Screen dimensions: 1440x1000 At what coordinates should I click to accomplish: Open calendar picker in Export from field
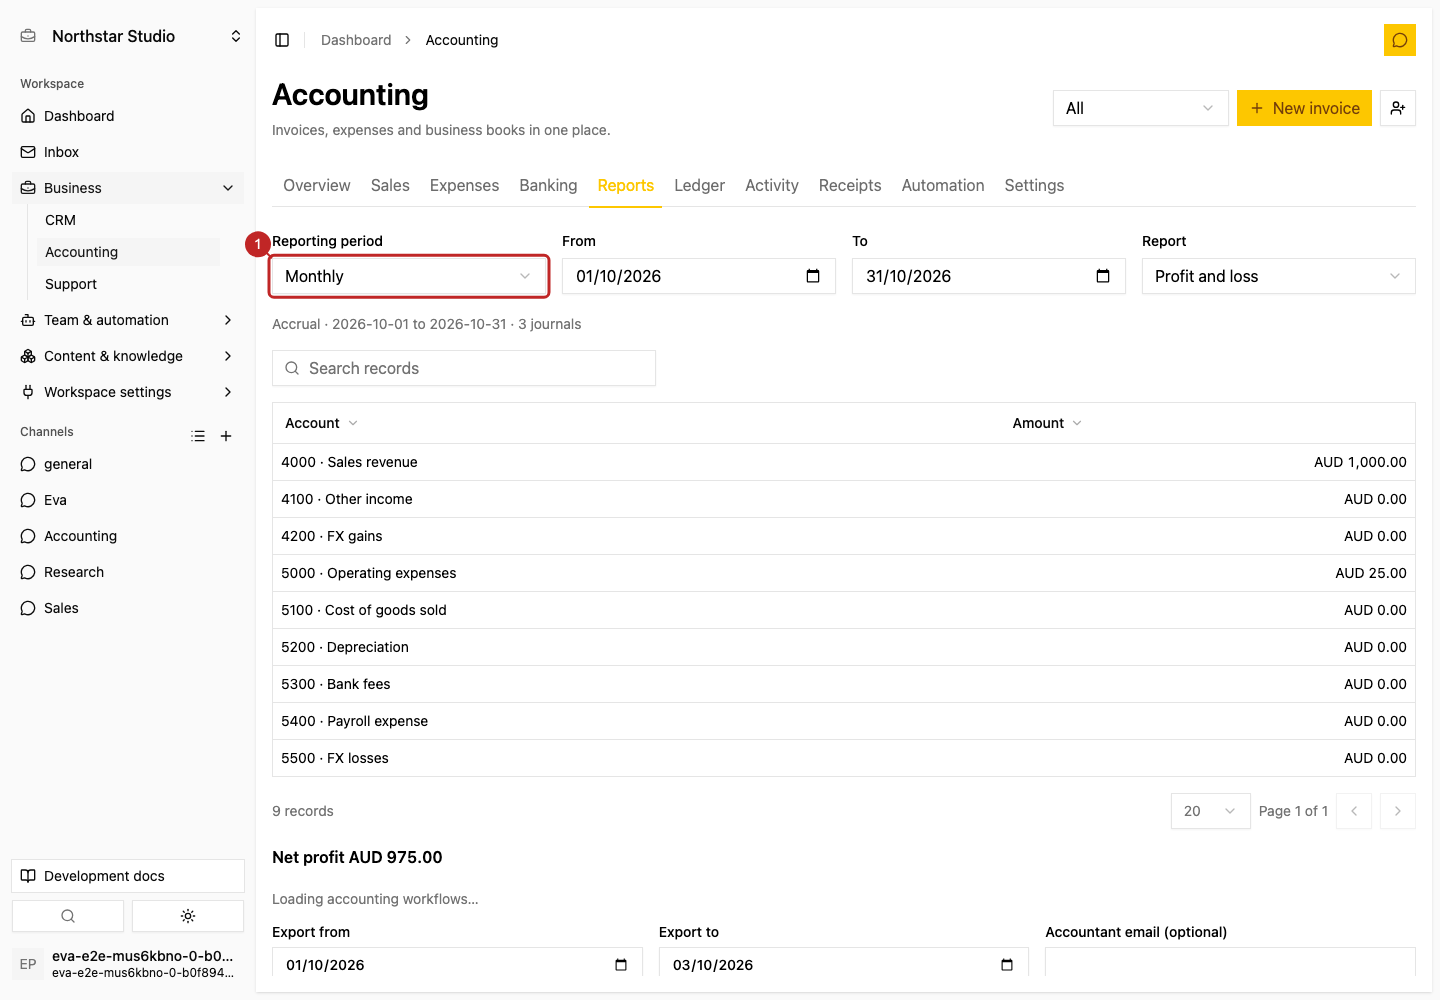pyautogui.click(x=621, y=965)
